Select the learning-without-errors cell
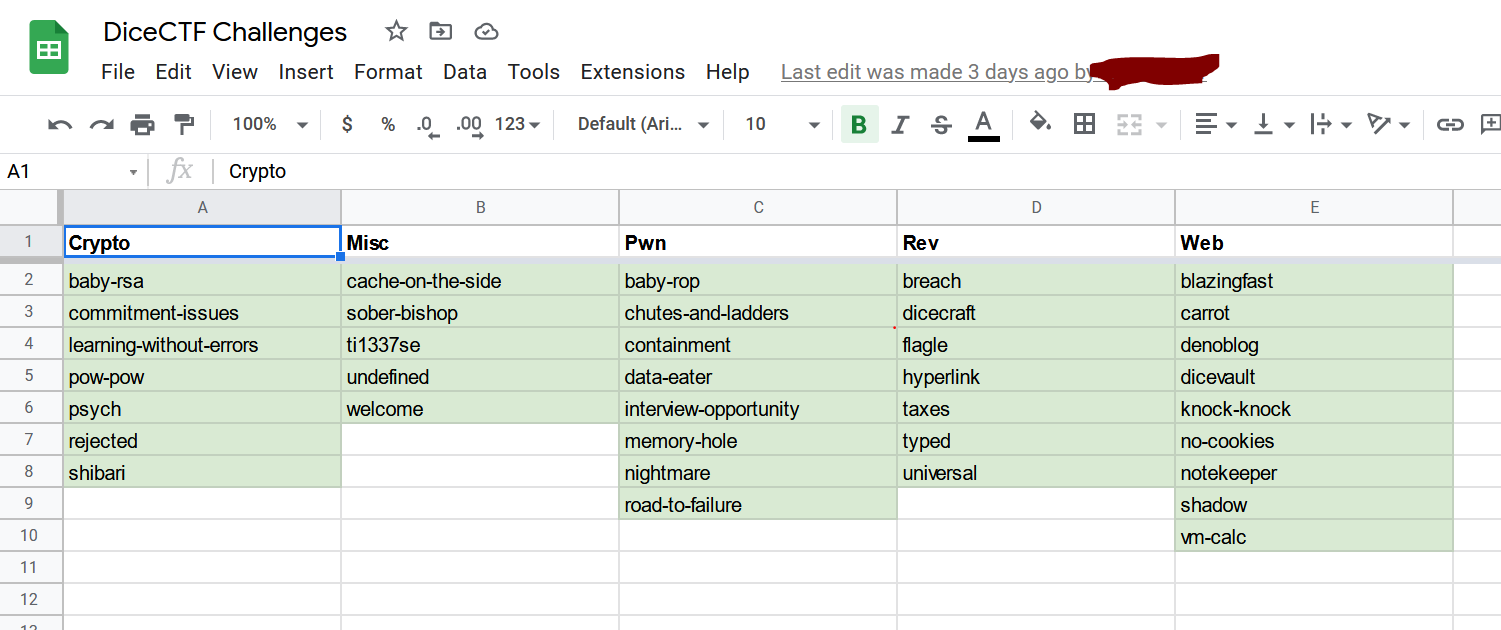Screen dimensions: 1501x630 (x=202, y=345)
